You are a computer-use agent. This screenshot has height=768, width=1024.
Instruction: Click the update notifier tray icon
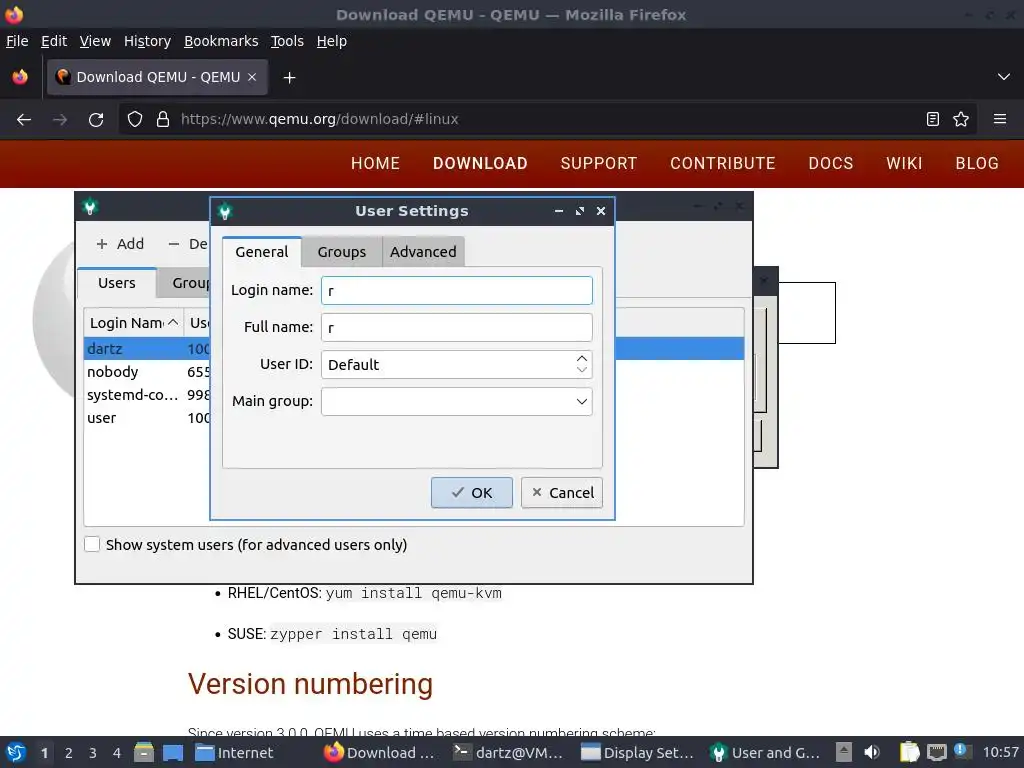(961, 750)
